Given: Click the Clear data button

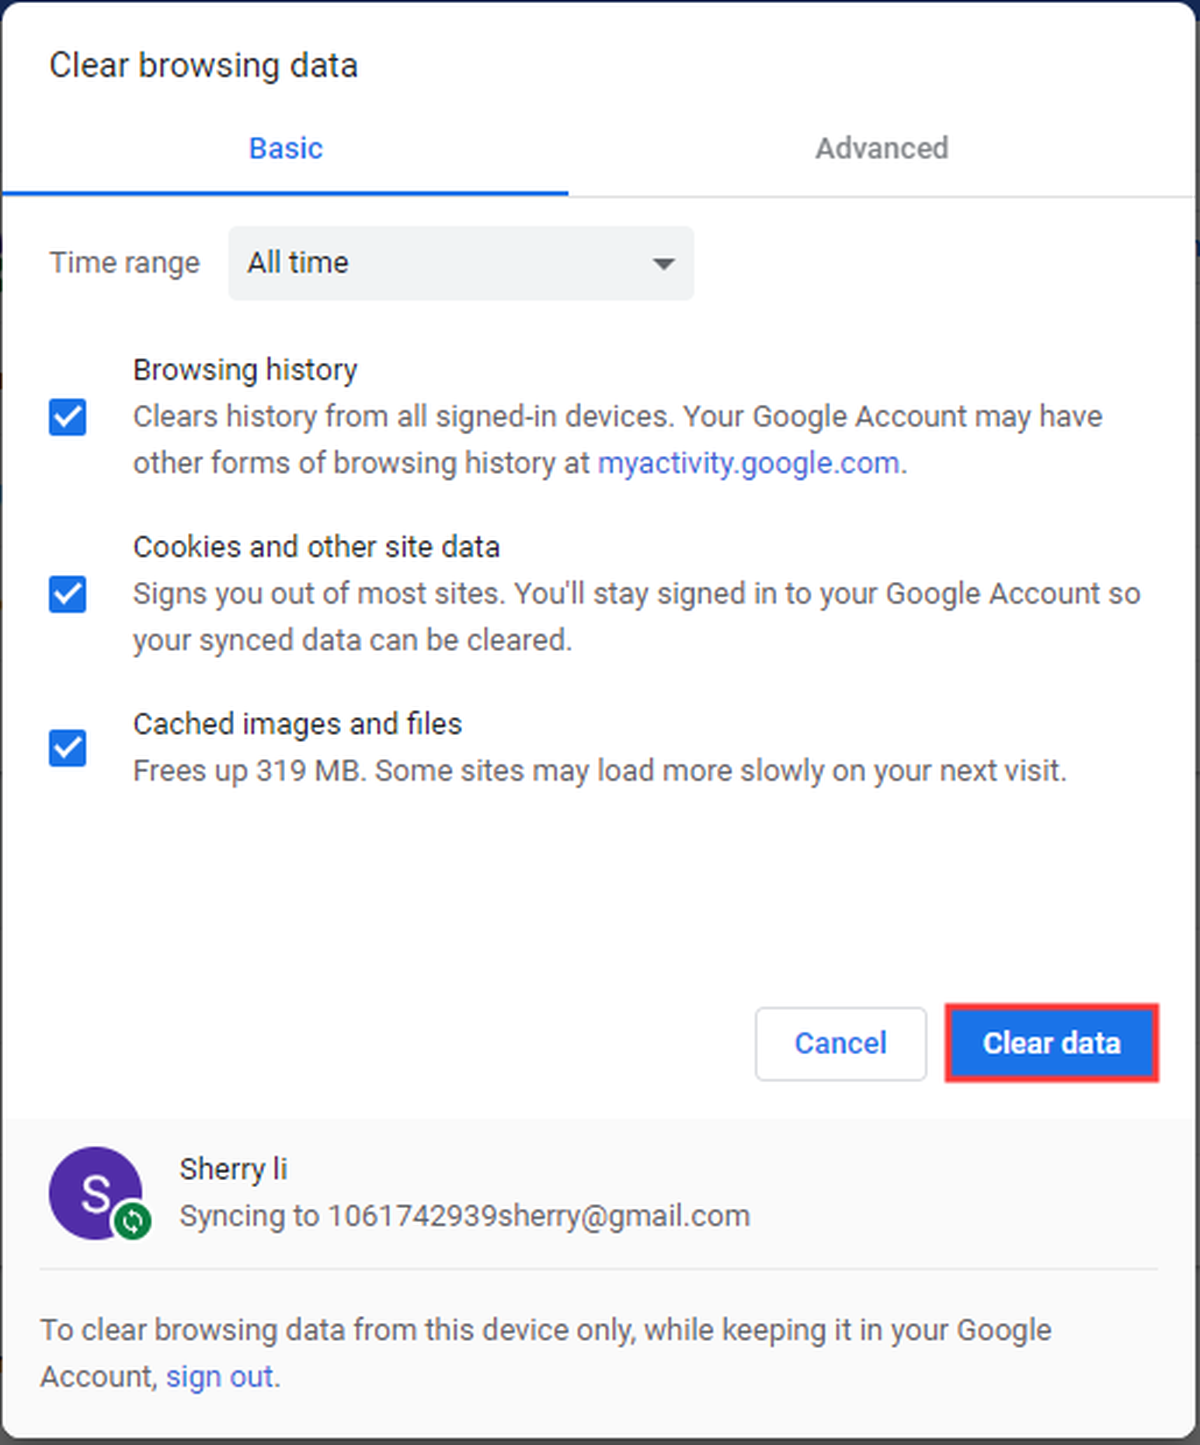Looking at the screenshot, I should click(1052, 1043).
